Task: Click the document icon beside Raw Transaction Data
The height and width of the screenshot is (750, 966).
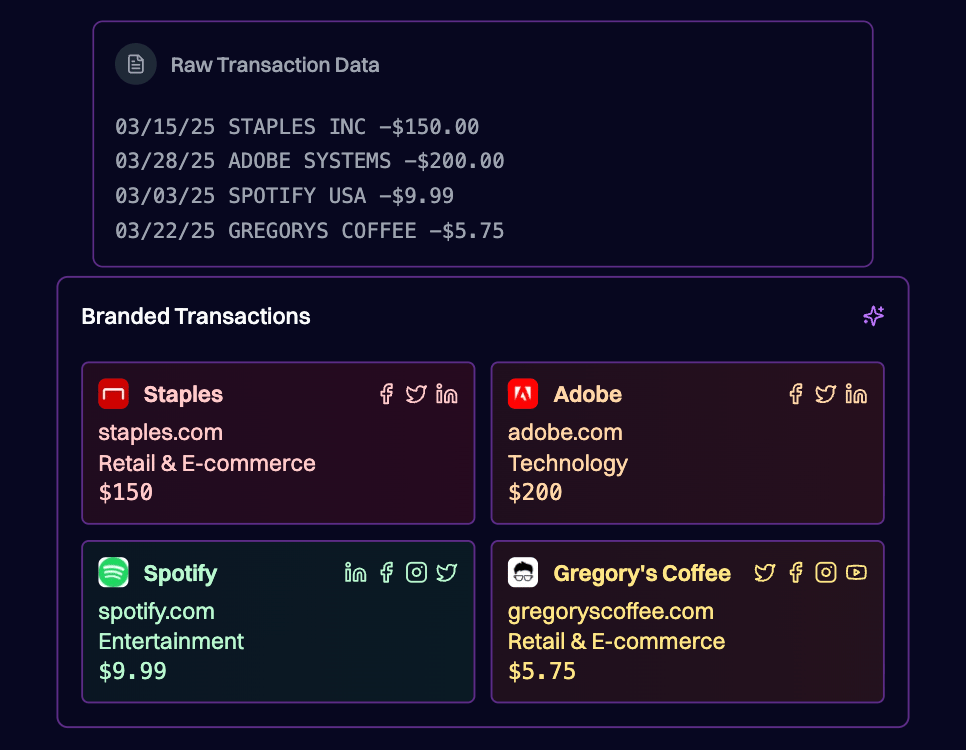Action: pyautogui.click(x=136, y=64)
